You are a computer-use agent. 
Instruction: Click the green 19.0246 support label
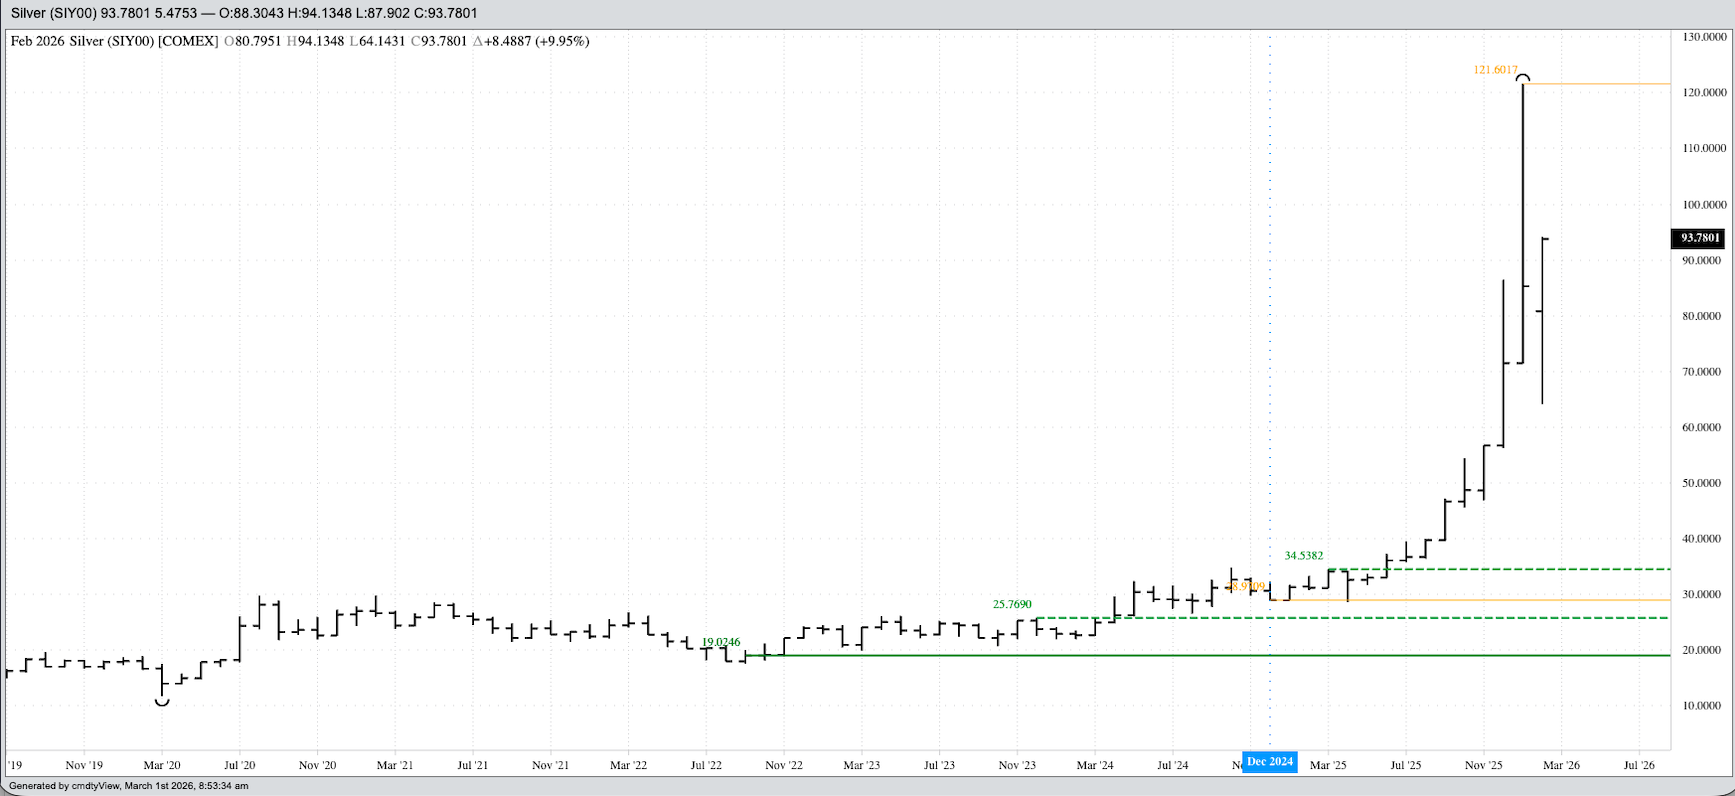[720, 642]
